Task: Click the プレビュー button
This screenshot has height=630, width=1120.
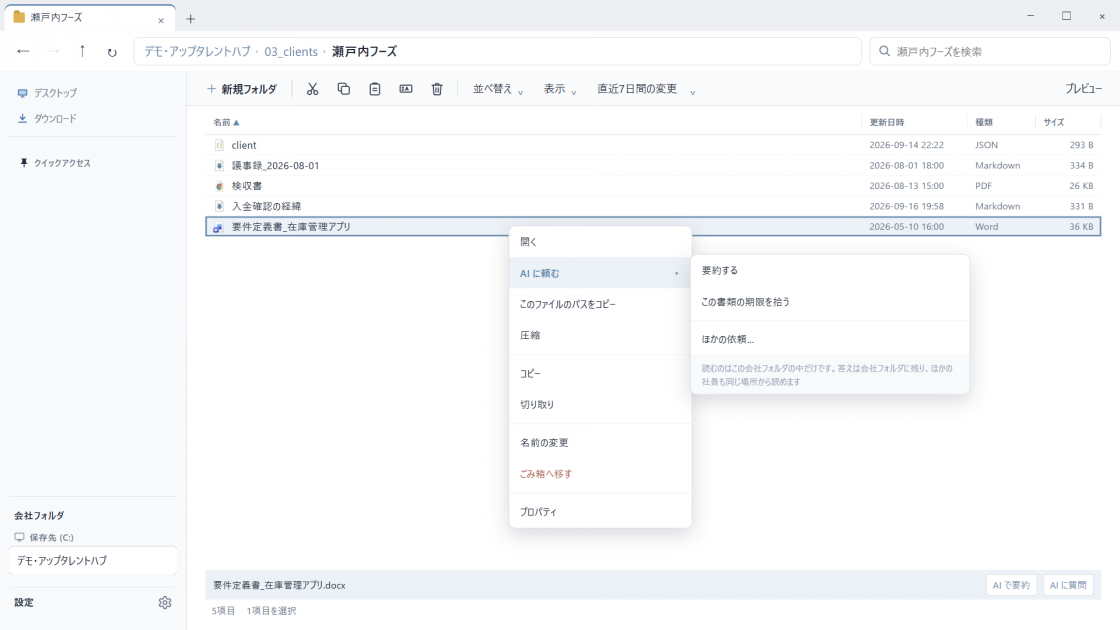Action: tap(1083, 89)
